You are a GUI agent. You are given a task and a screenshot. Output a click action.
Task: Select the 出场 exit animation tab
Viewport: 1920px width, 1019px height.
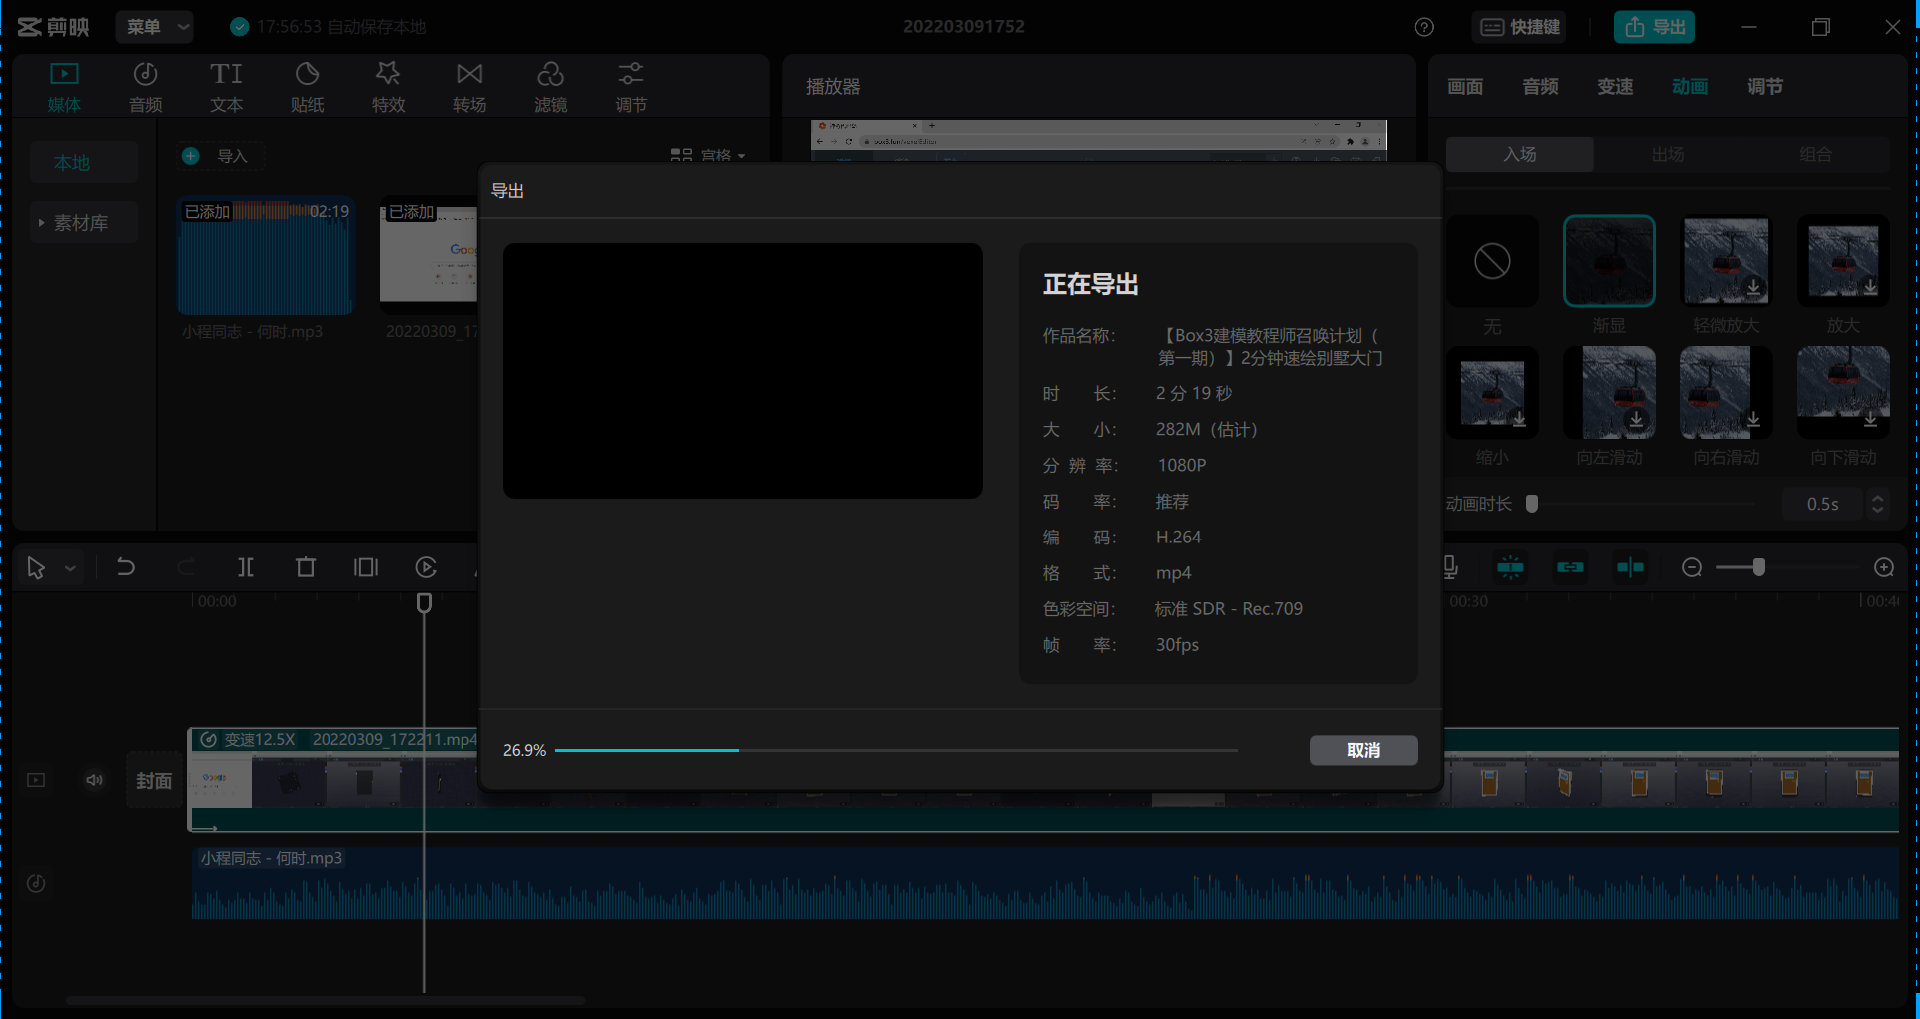tap(1668, 154)
